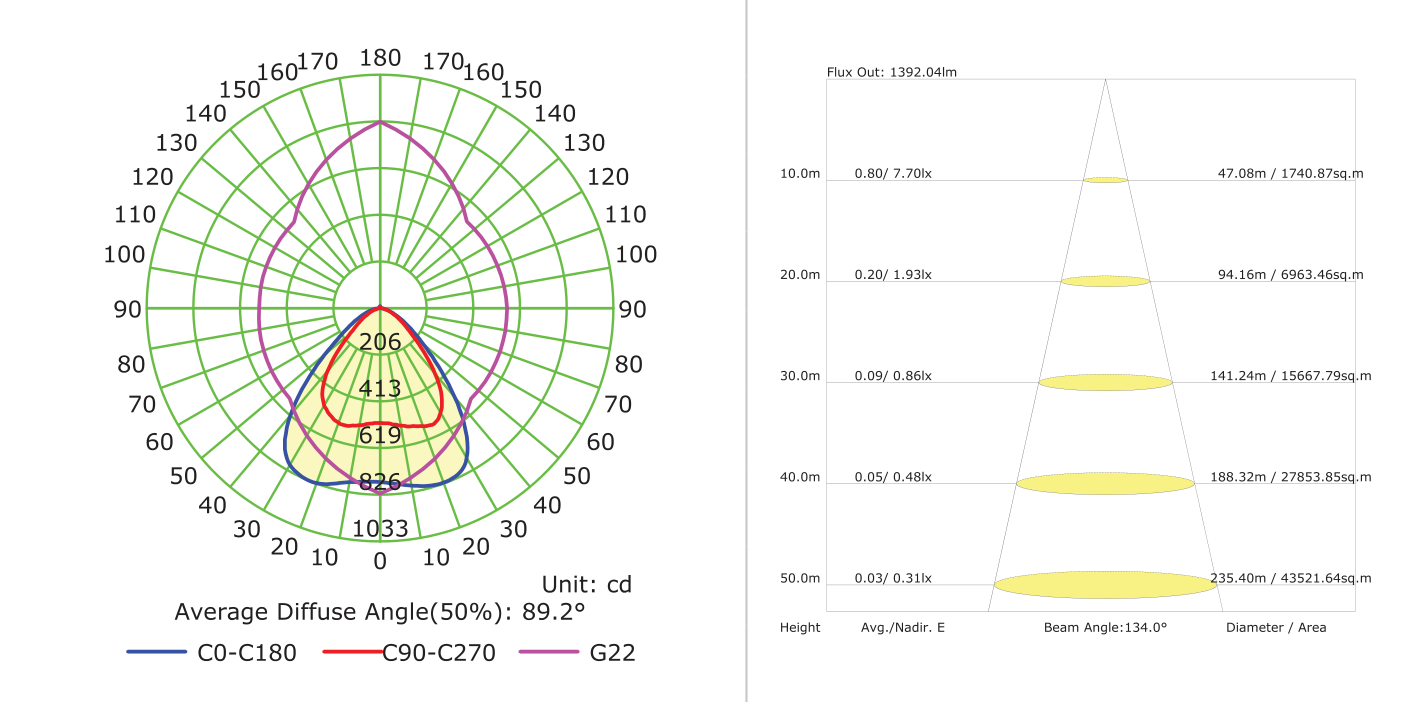Viewport: 1414px width, 702px height.
Task: Click the 0.09/ 0.86lx illuminance value
Action: 893,376
